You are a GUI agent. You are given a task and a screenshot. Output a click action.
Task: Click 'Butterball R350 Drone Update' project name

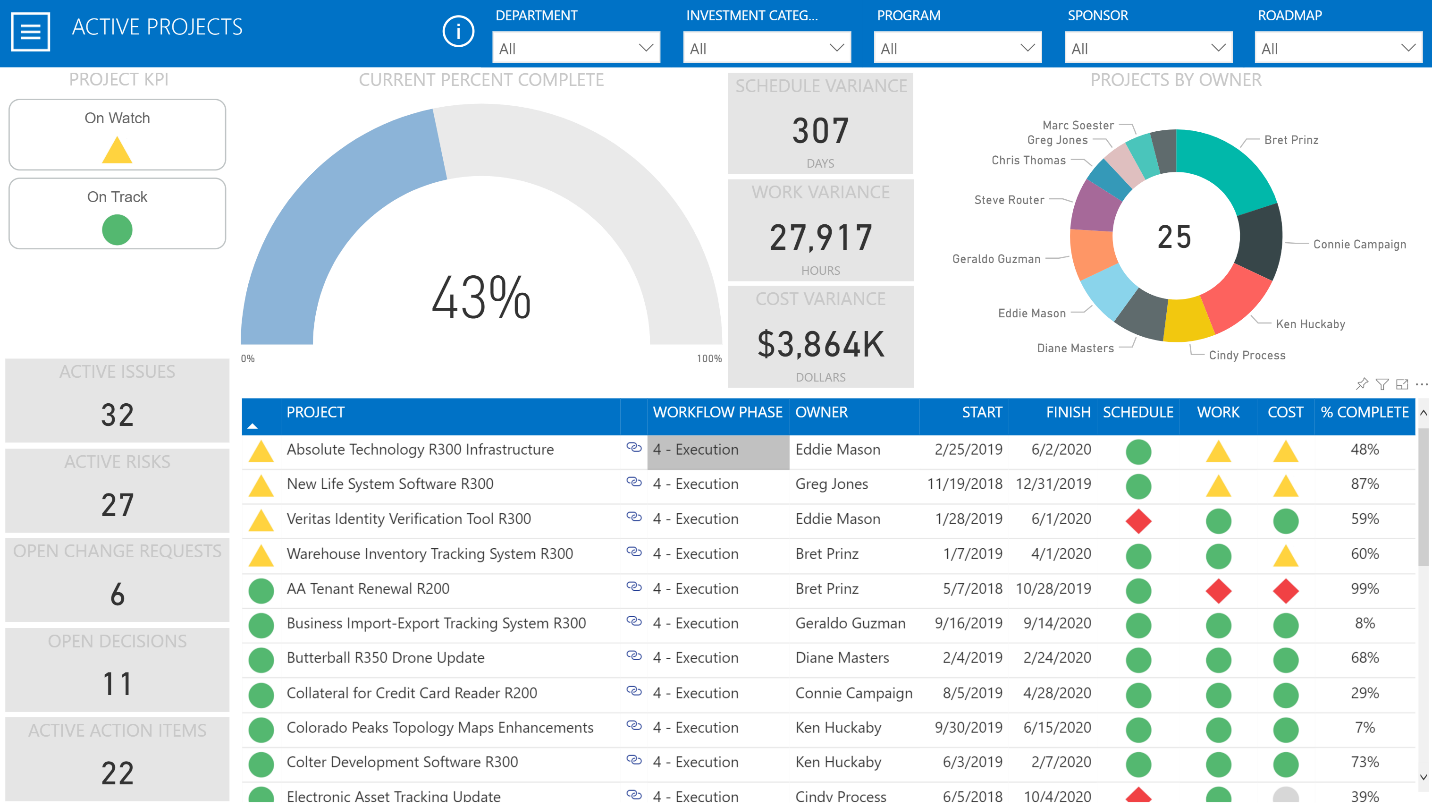(386, 658)
